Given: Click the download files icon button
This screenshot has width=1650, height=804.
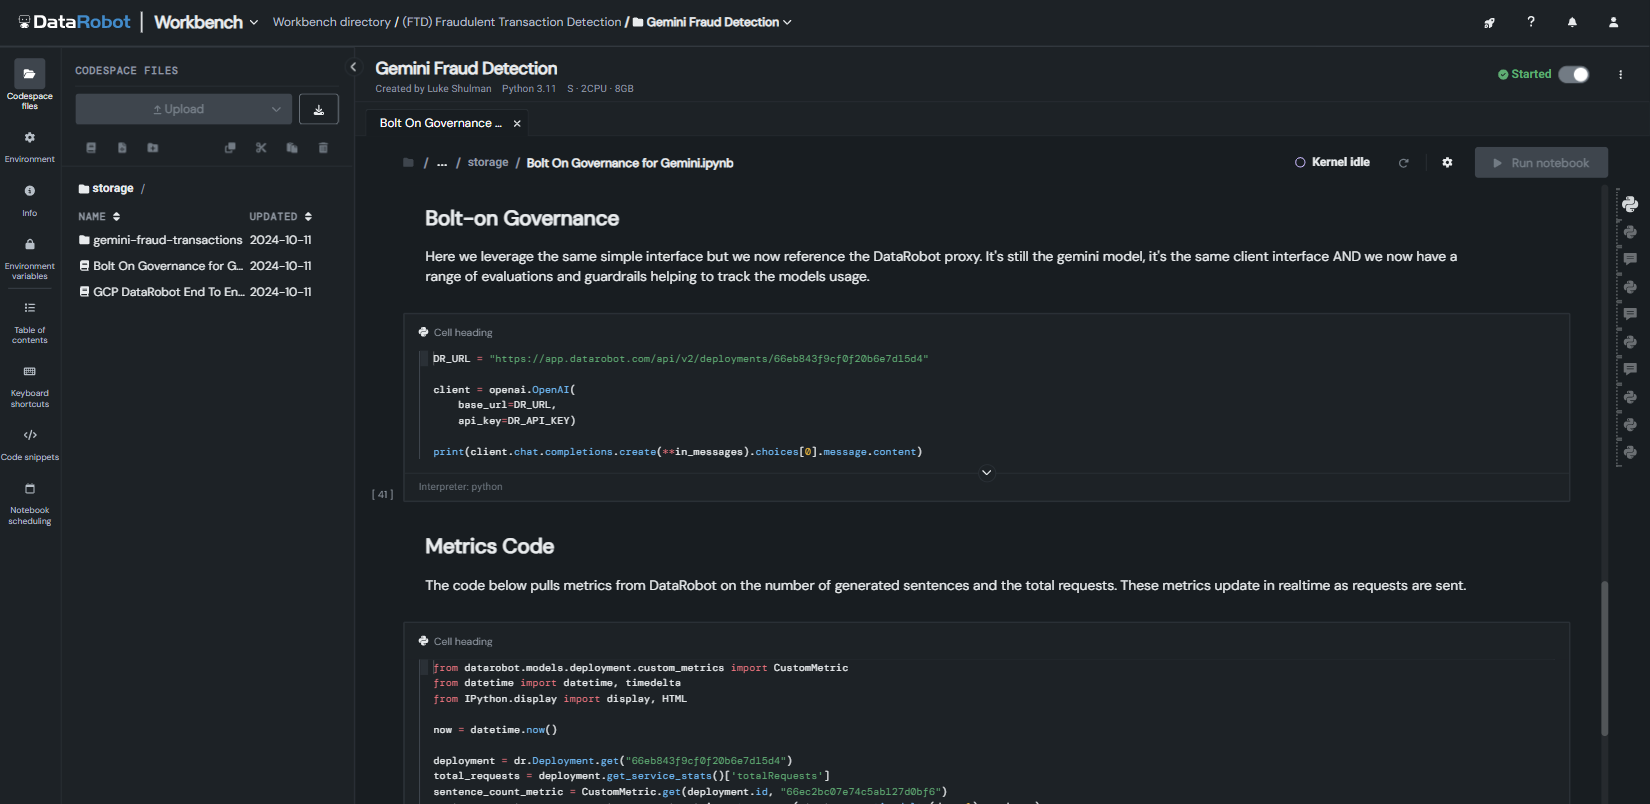Looking at the screenshot, I should tap(319, 110).
